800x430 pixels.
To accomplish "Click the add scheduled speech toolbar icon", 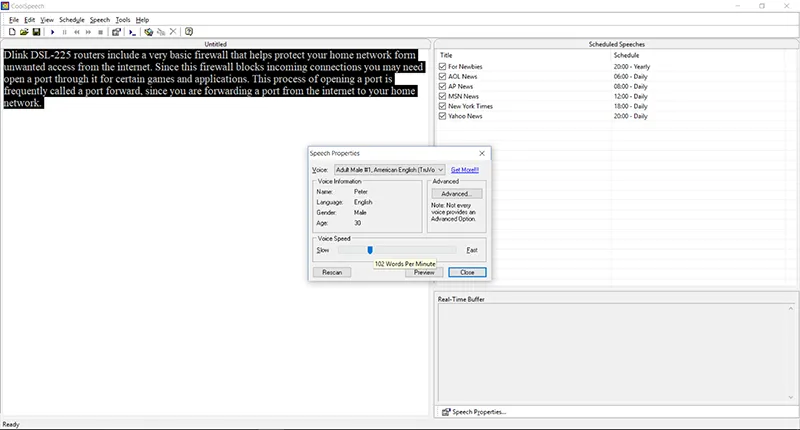I will [149, 32].
